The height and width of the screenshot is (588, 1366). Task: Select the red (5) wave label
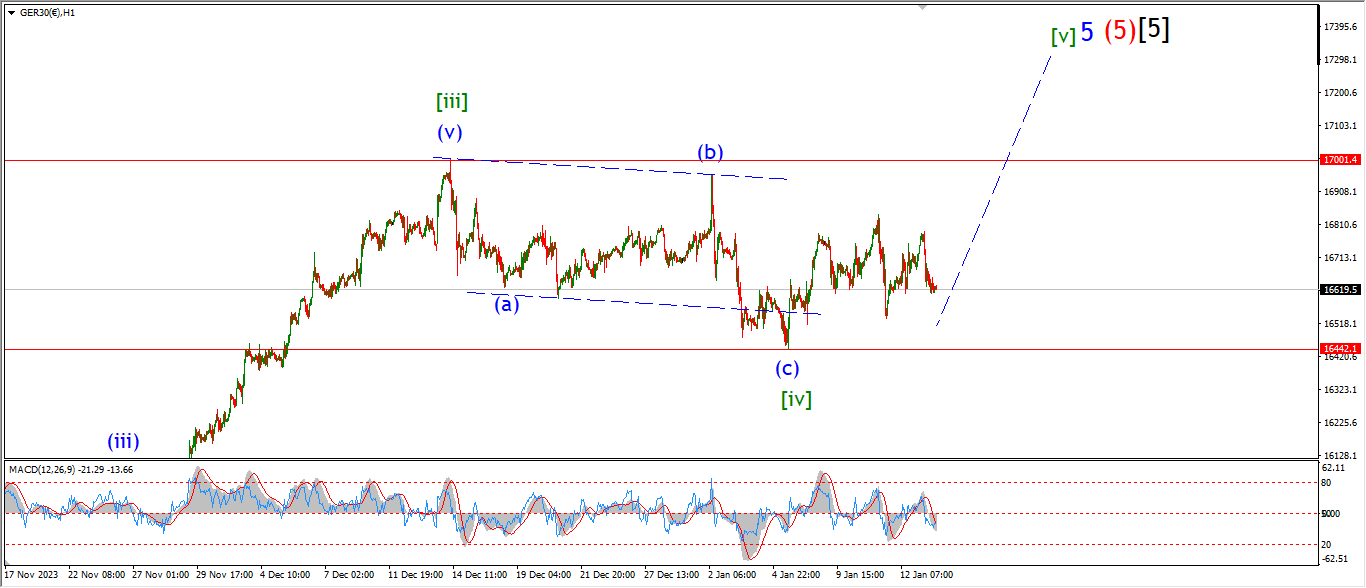tap(1119, 32)
